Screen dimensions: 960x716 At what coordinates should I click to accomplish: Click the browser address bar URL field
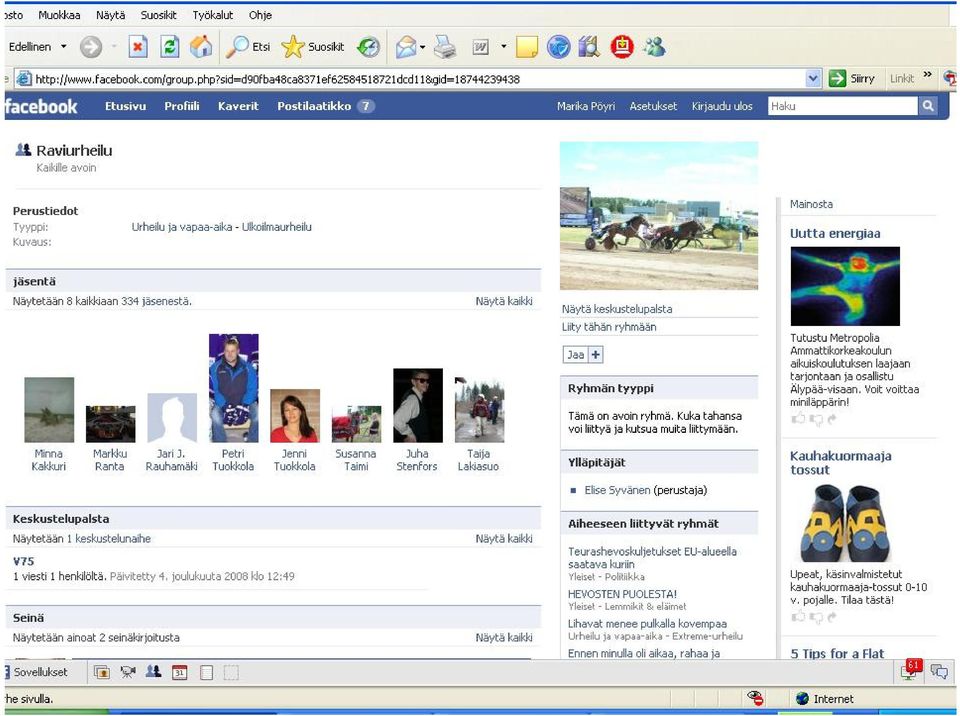click(419, 79)
